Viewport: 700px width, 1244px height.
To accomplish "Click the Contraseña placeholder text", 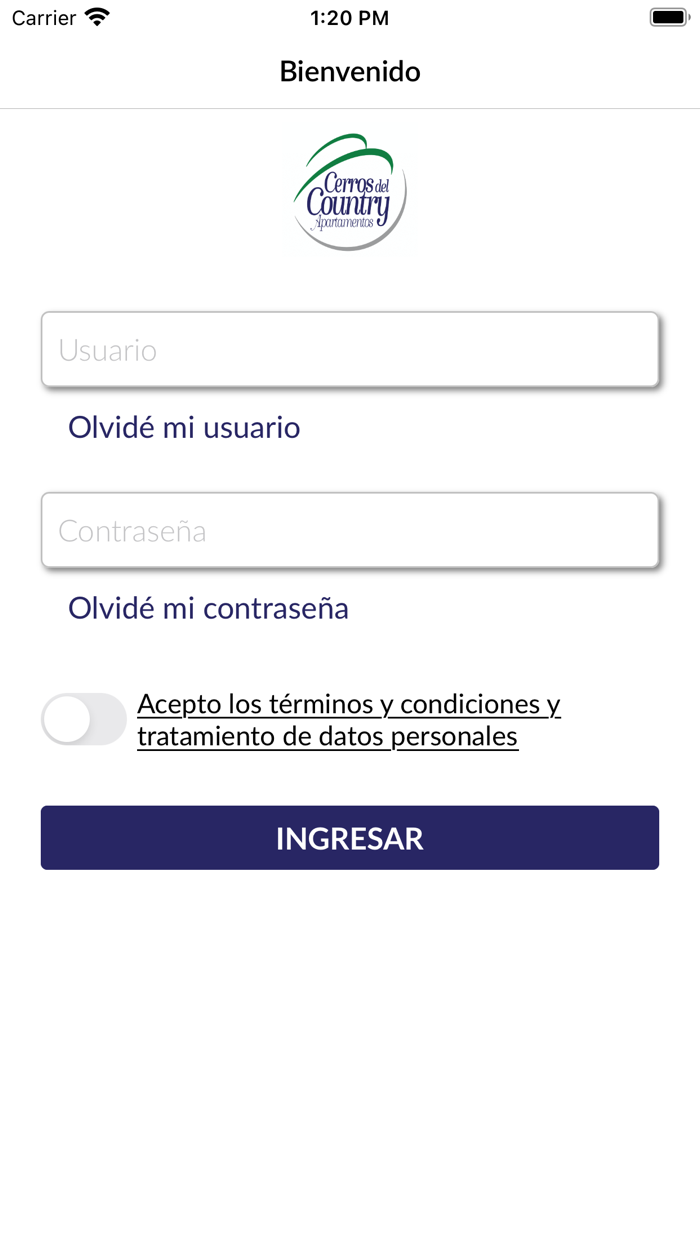I will [x=132, y=530].
